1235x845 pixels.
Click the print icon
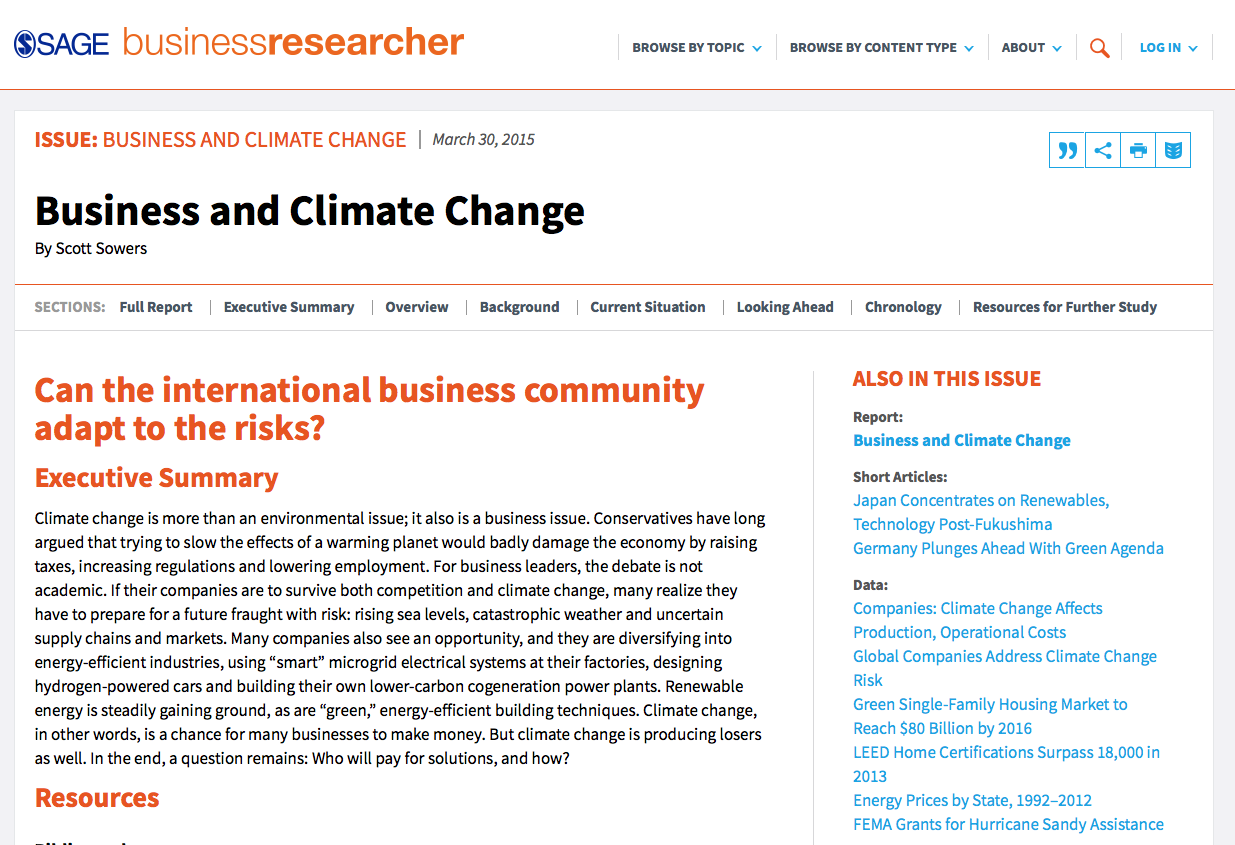tap(1138, 151)
